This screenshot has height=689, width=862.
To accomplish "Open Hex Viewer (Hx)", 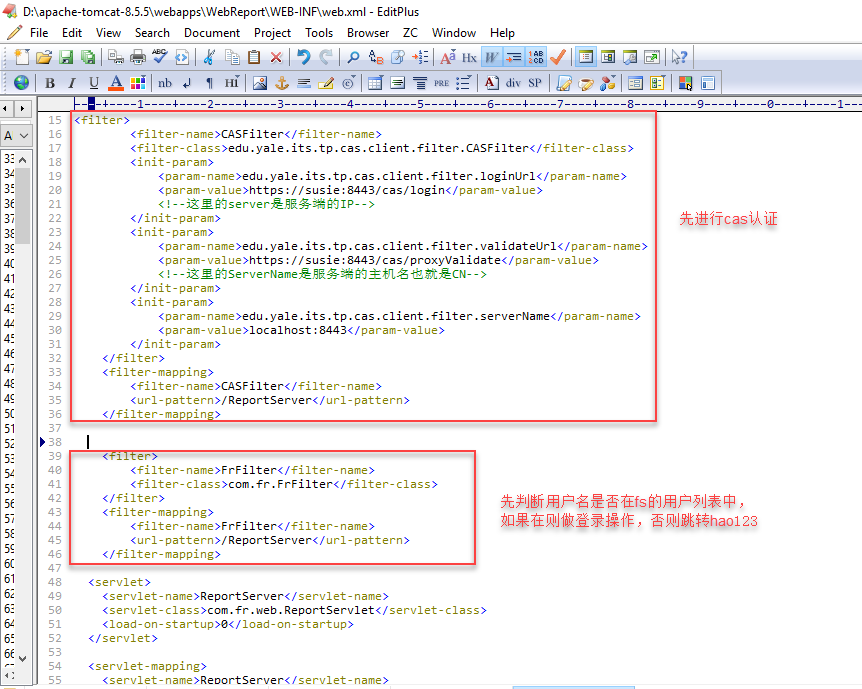I will click(x=469, y=57).
